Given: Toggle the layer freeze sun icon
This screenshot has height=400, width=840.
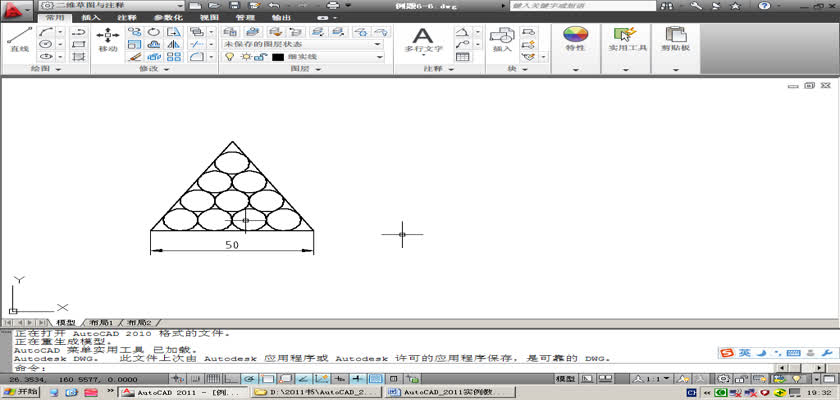Looking at the screenshot, I should pyautogui.click(x=243, y=58).
